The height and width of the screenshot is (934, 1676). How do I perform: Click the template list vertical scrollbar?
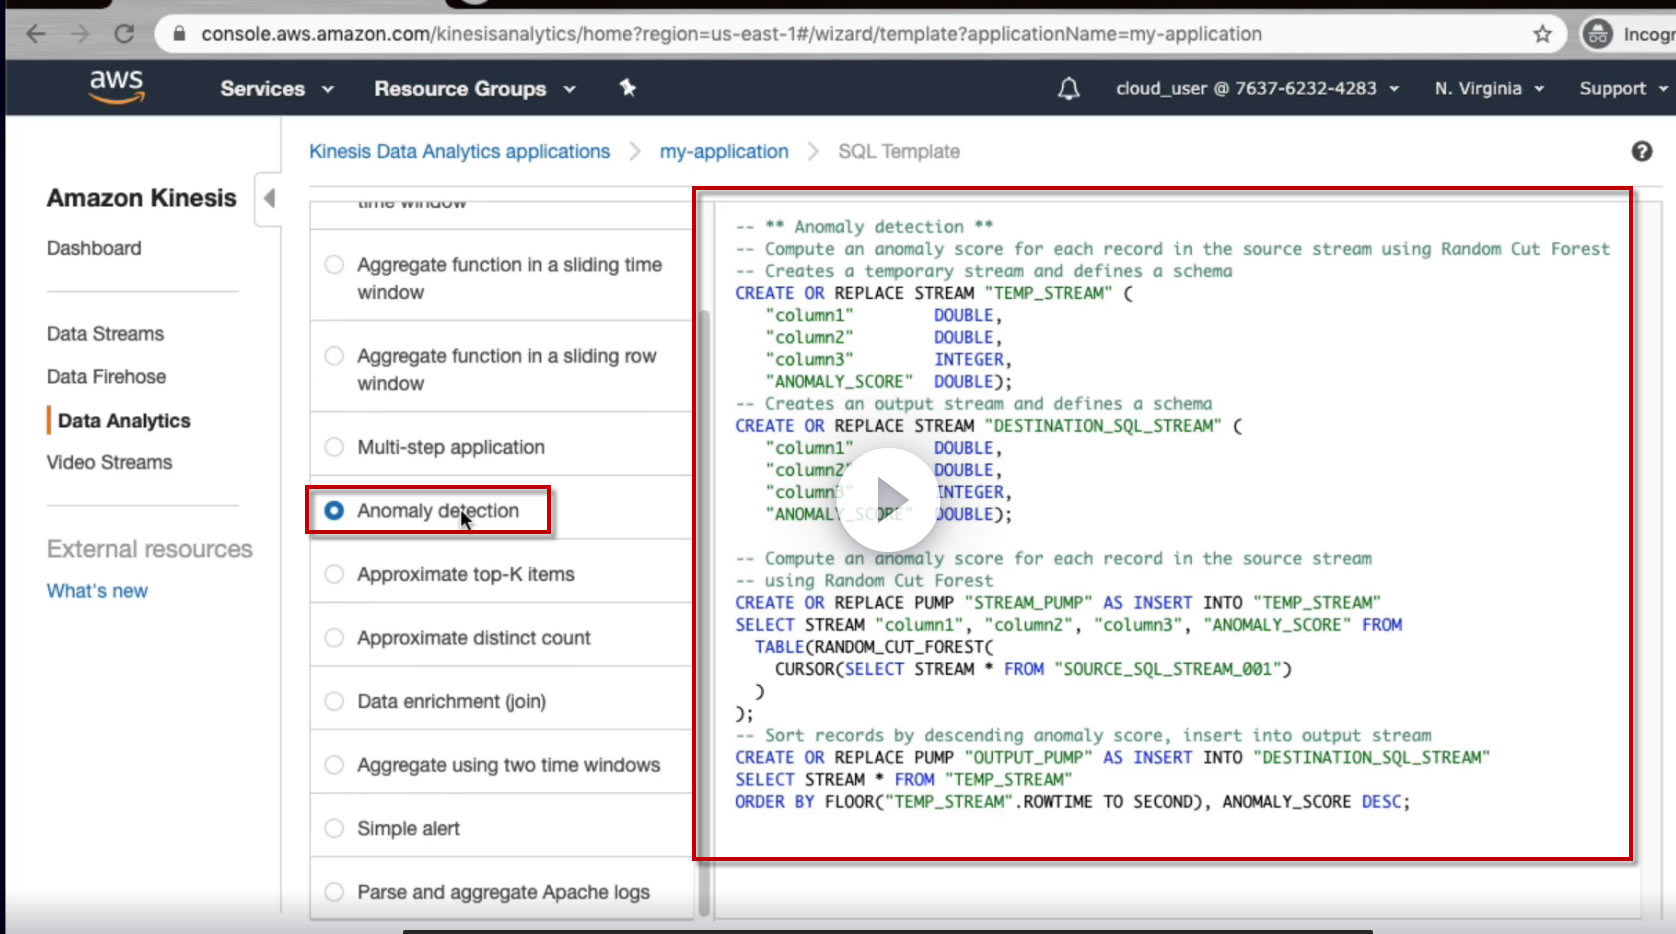click(704, 600)
